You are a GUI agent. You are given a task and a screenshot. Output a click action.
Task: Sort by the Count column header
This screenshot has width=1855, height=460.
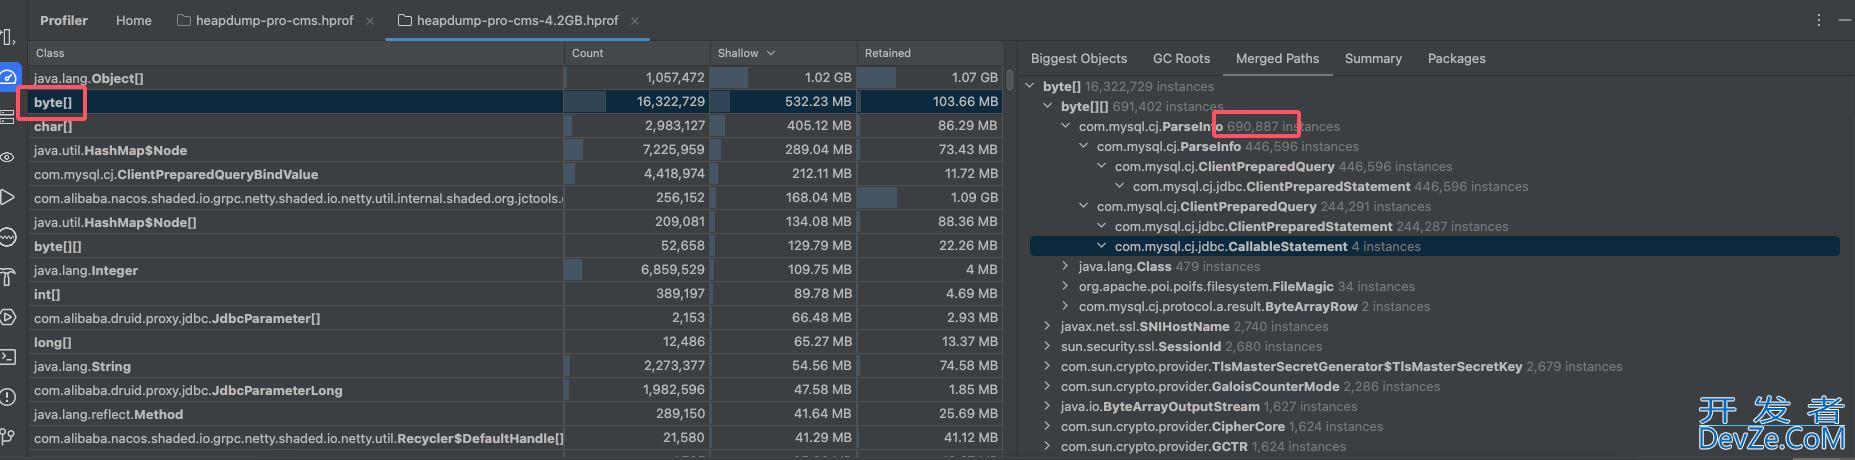pos(636,53)
